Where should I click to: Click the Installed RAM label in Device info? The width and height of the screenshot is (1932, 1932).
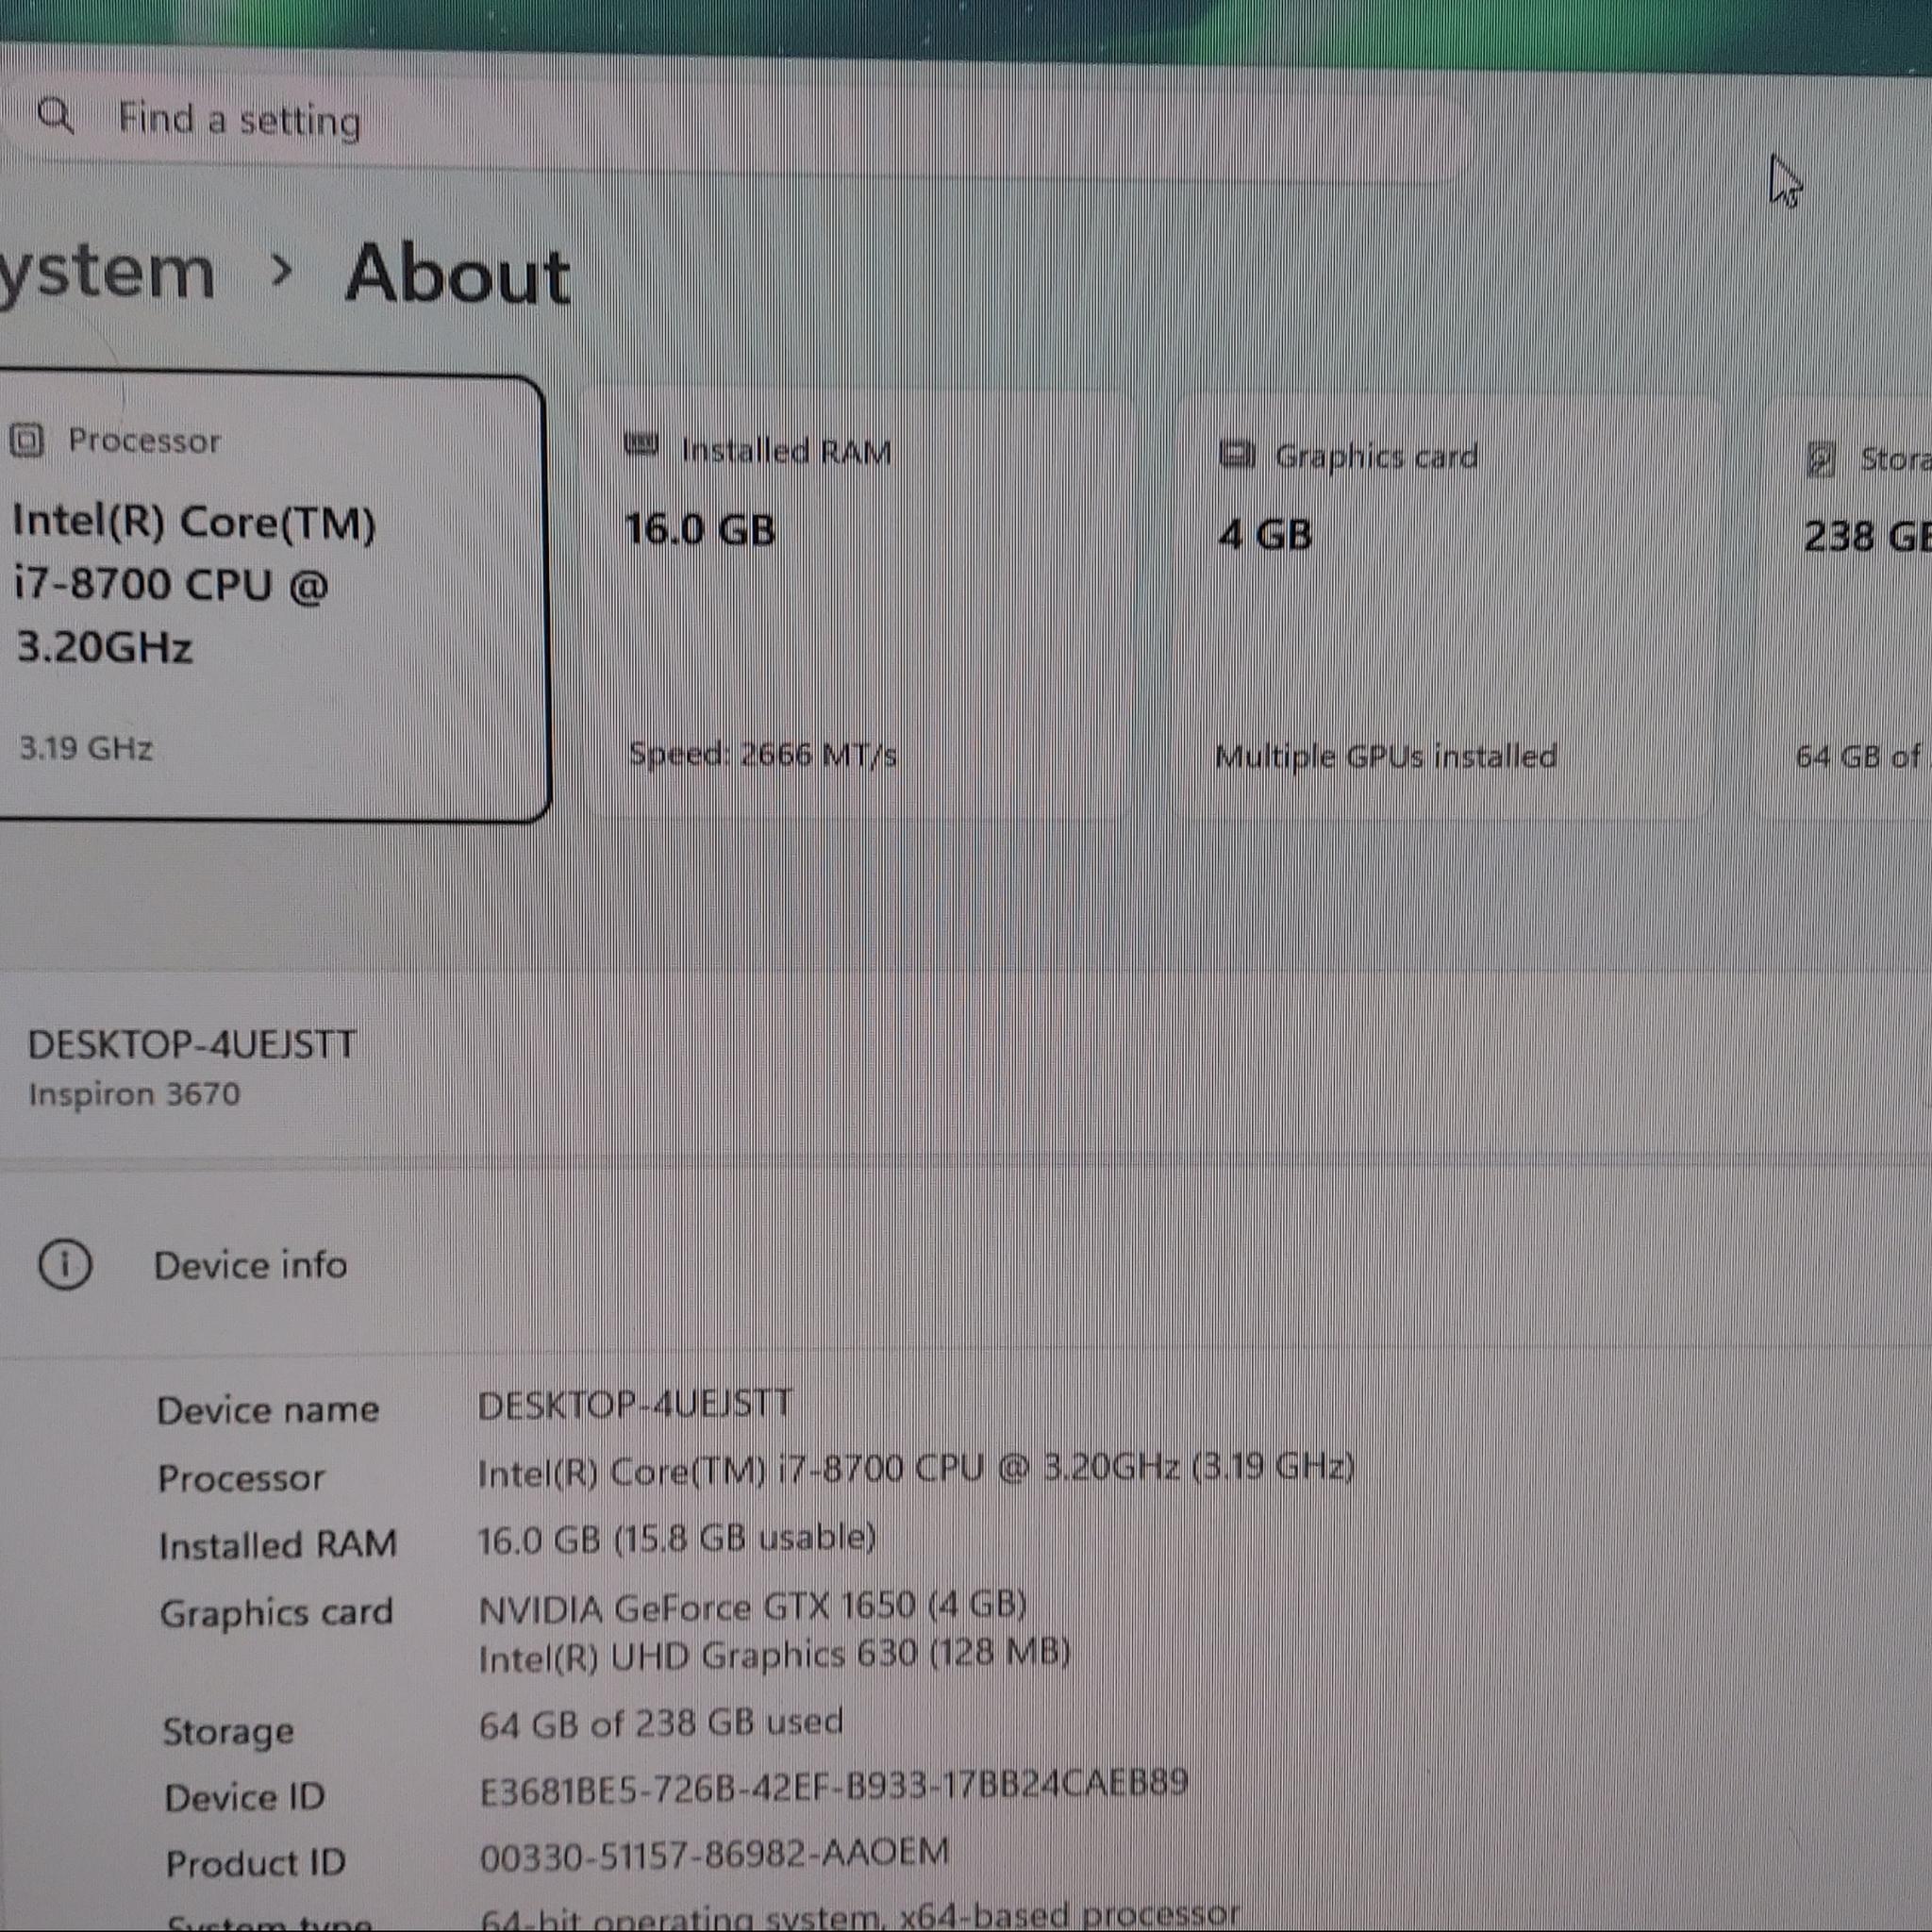point(278,1545)
